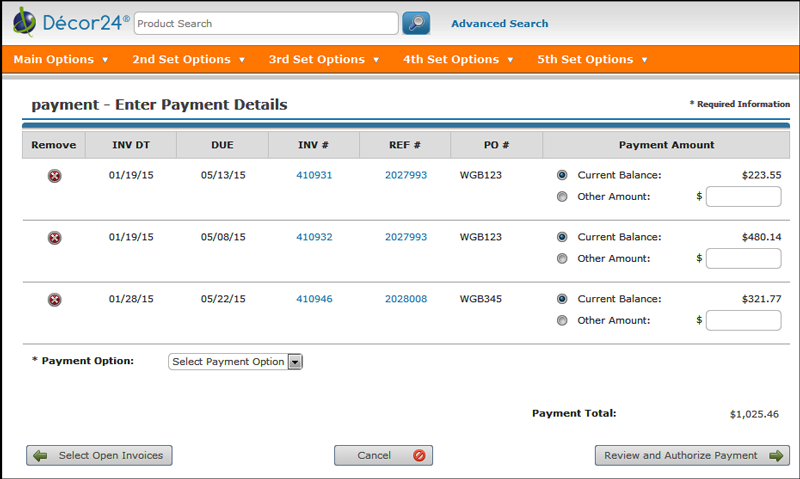Click the magnifier search icon button
This screenshot has width=800, height=479.
415,23
